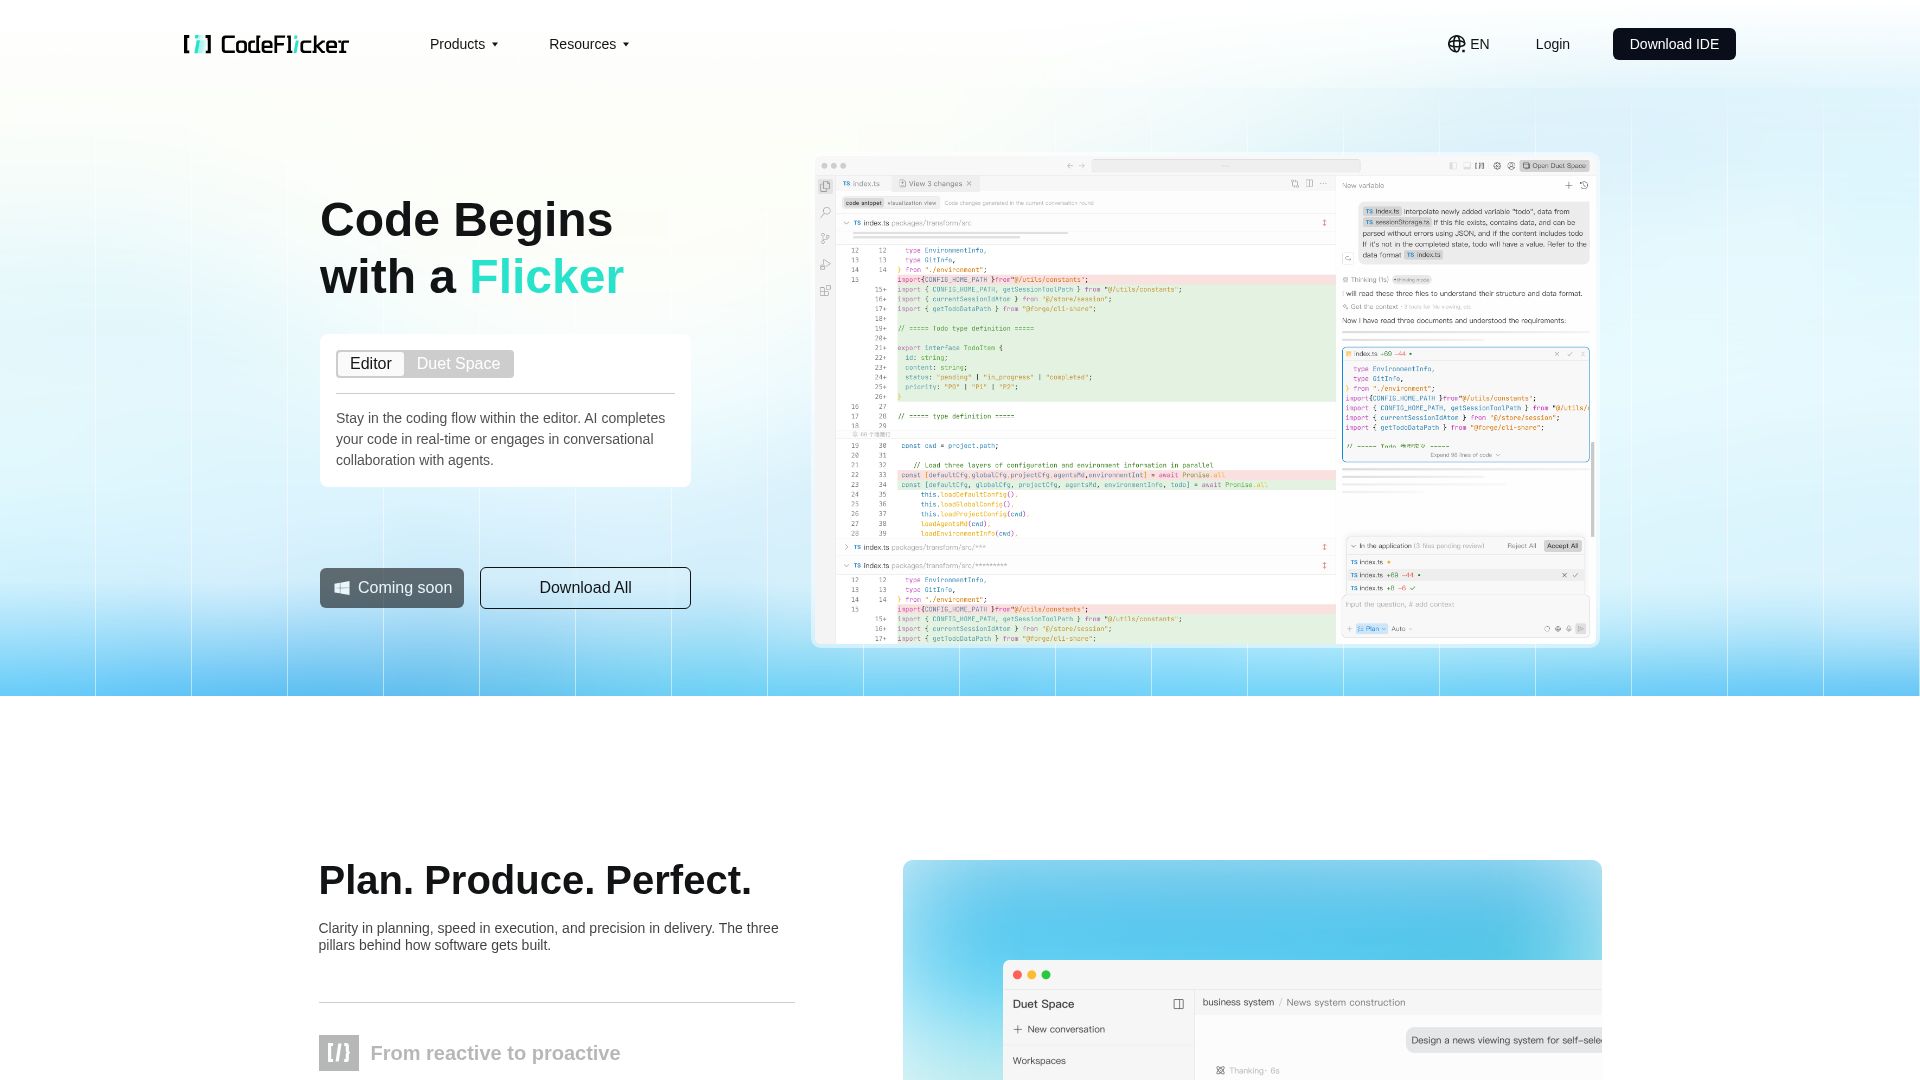The width and height of the screenshot is (1920, 1080).
Task: Expand the collapsed index.ts diff section
Action: point(846,547)
